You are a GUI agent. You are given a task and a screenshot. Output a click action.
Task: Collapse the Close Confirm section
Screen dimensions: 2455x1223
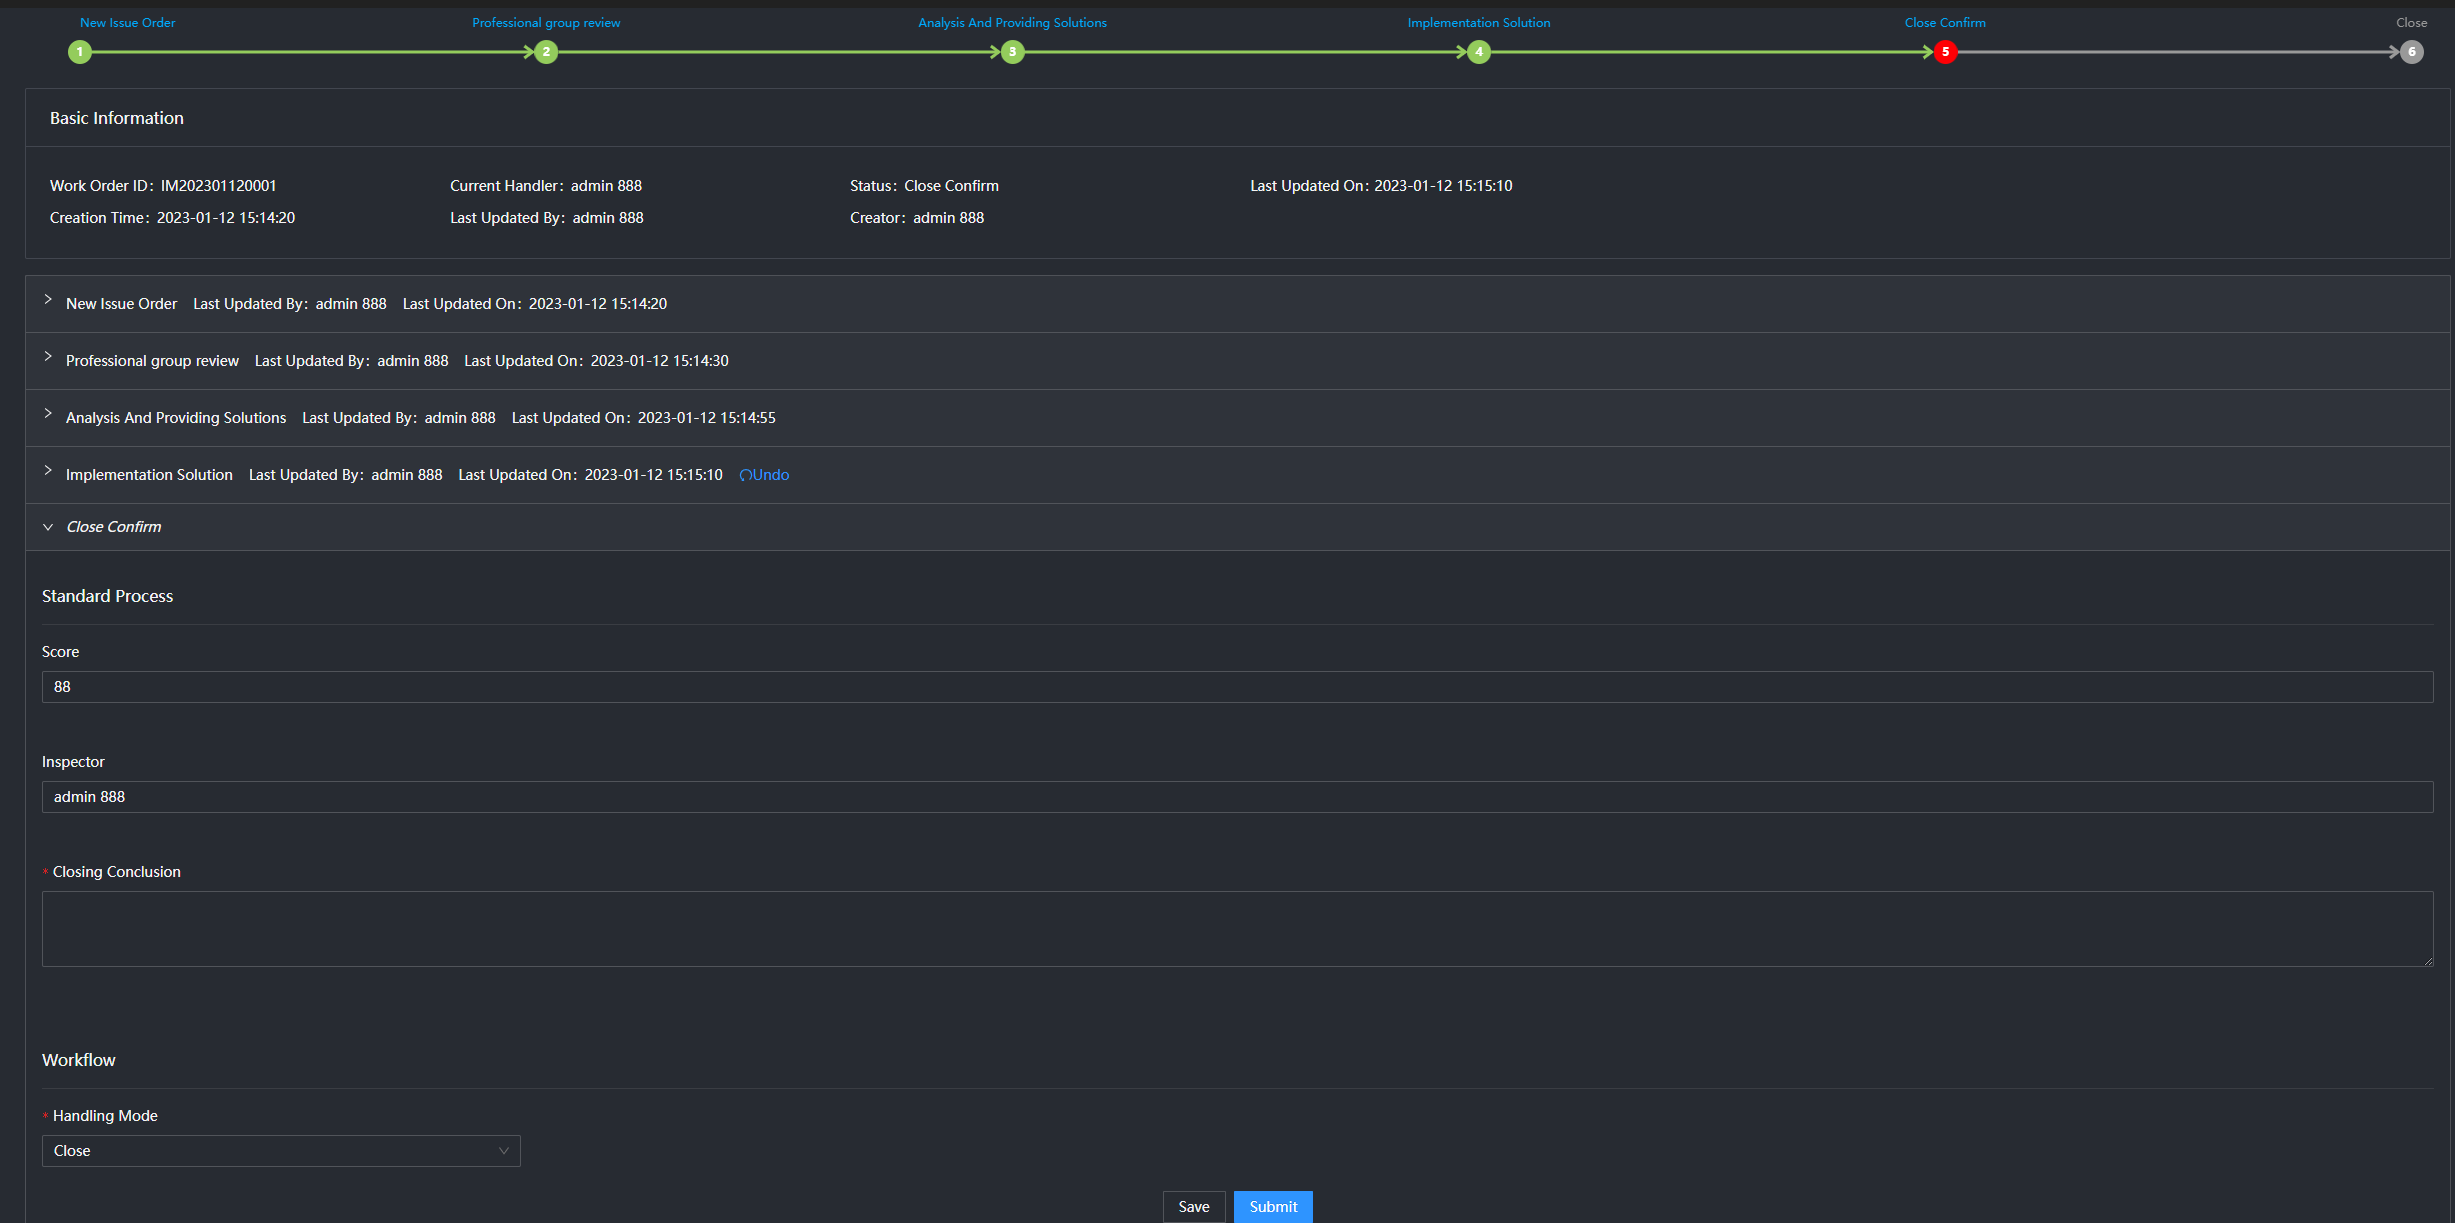coord(47,526)
